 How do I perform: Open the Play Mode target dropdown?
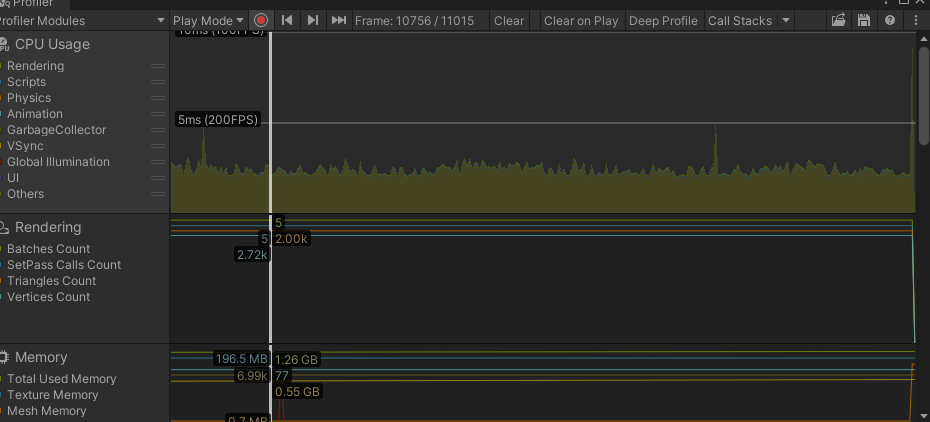pos(209,20)
